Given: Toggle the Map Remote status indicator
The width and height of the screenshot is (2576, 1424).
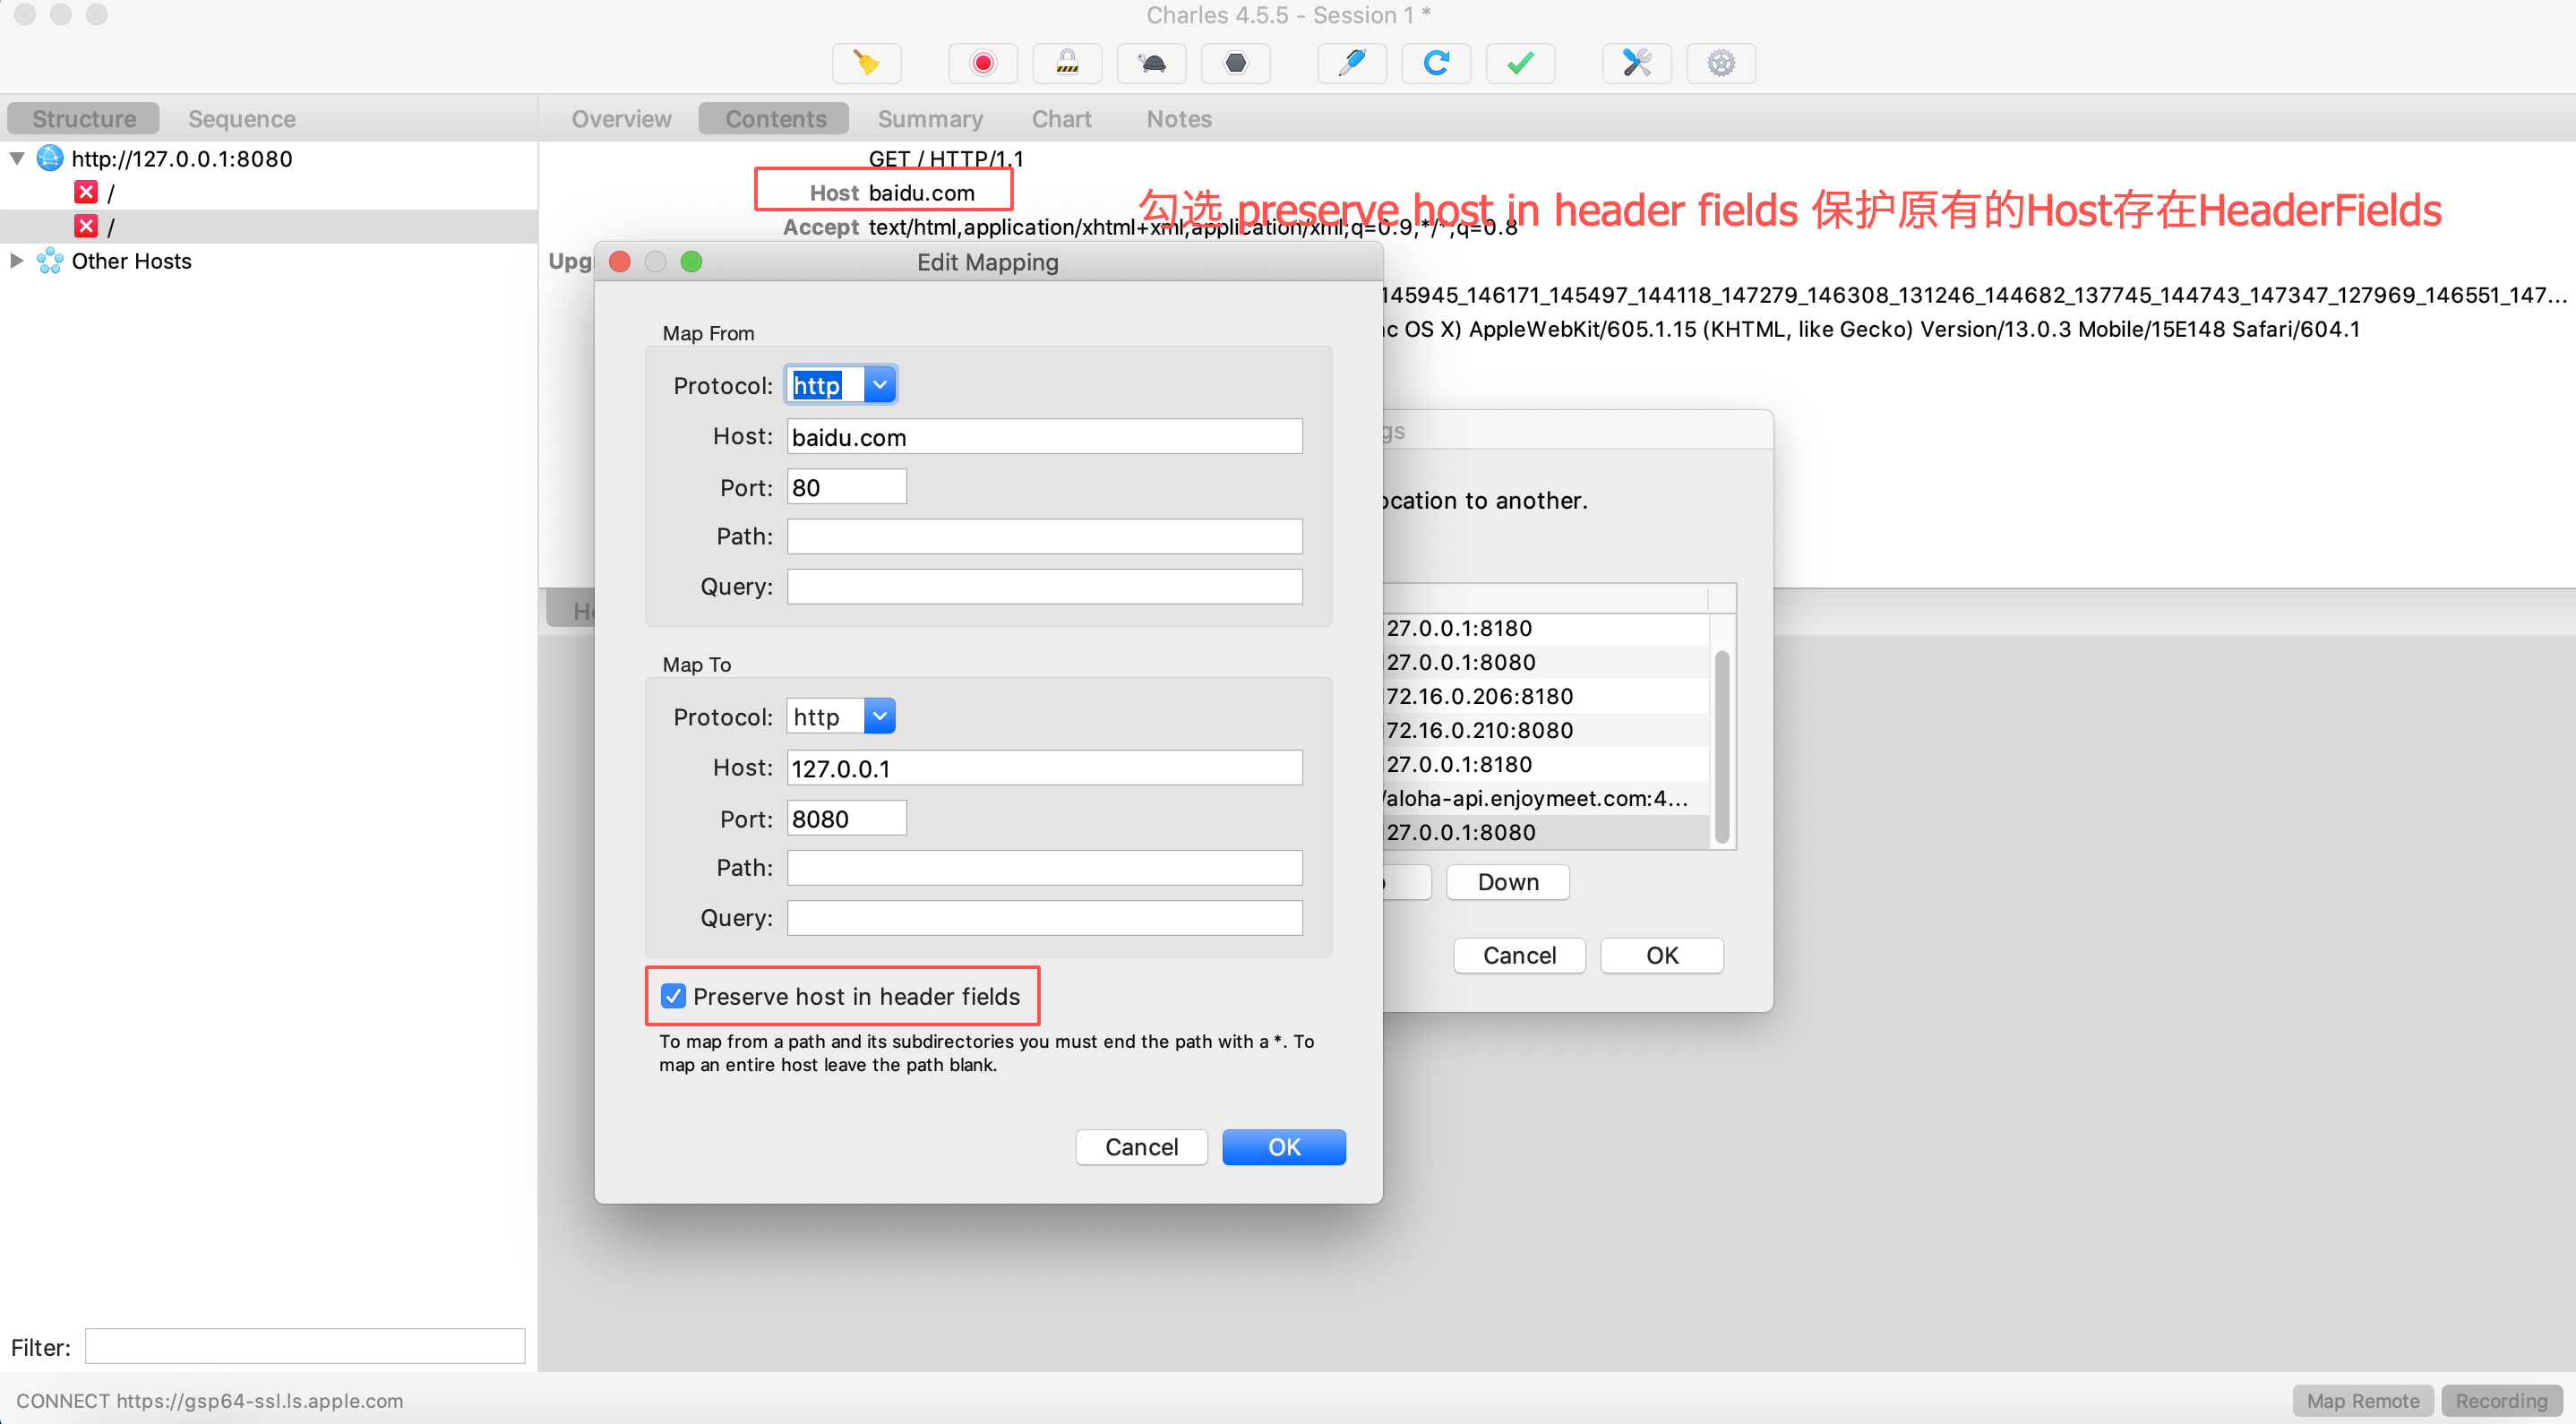Looking at the screenshot, I should coord(2362,1400).
